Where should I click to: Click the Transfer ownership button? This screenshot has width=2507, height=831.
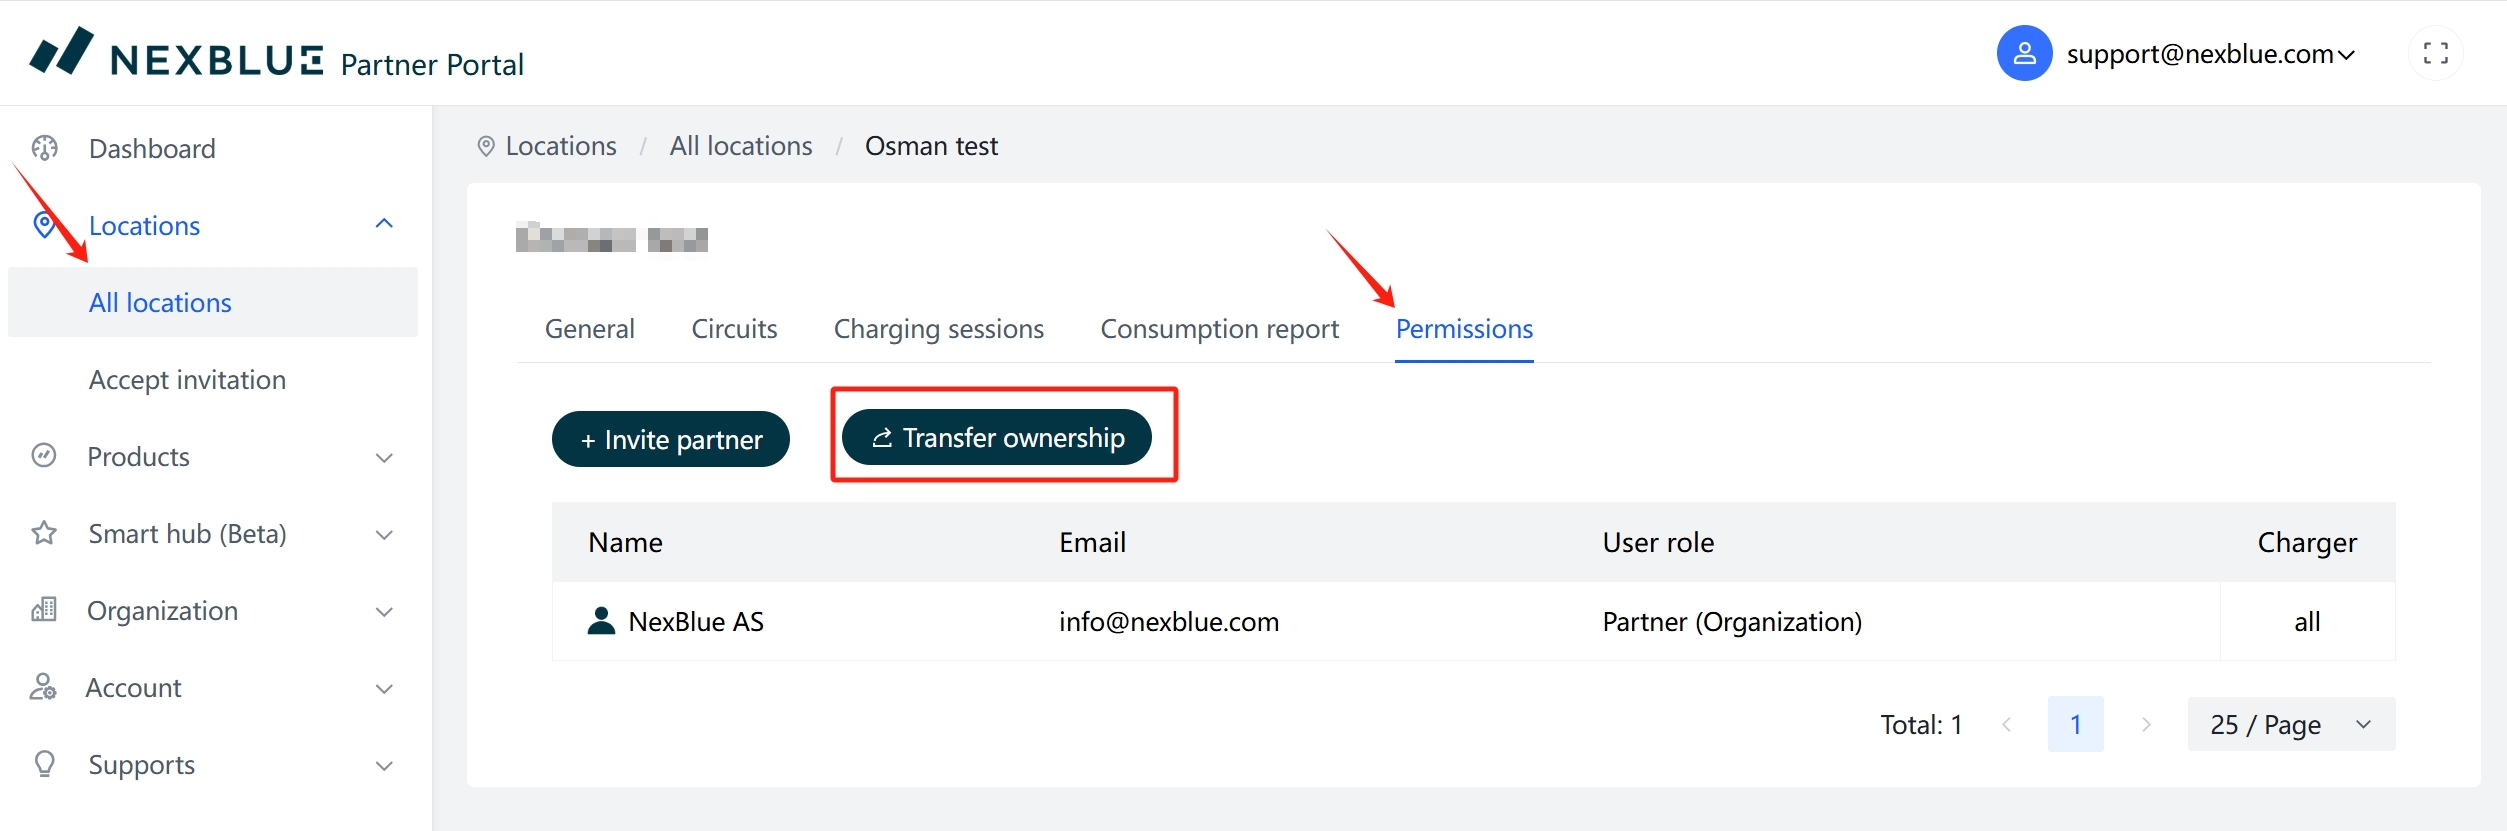pyautogui.click(x=997, y=438)
